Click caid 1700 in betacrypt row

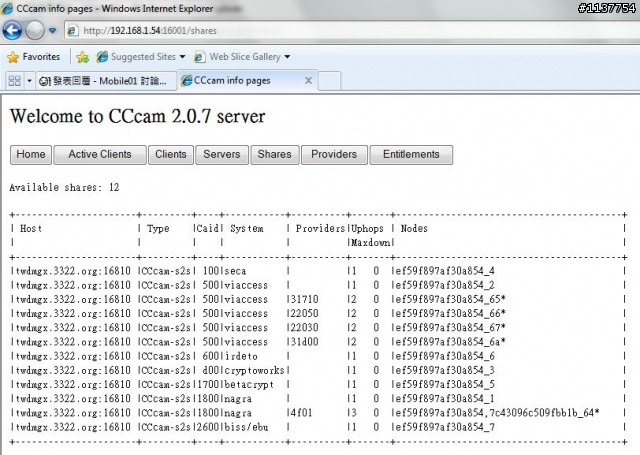pos(207,385)
